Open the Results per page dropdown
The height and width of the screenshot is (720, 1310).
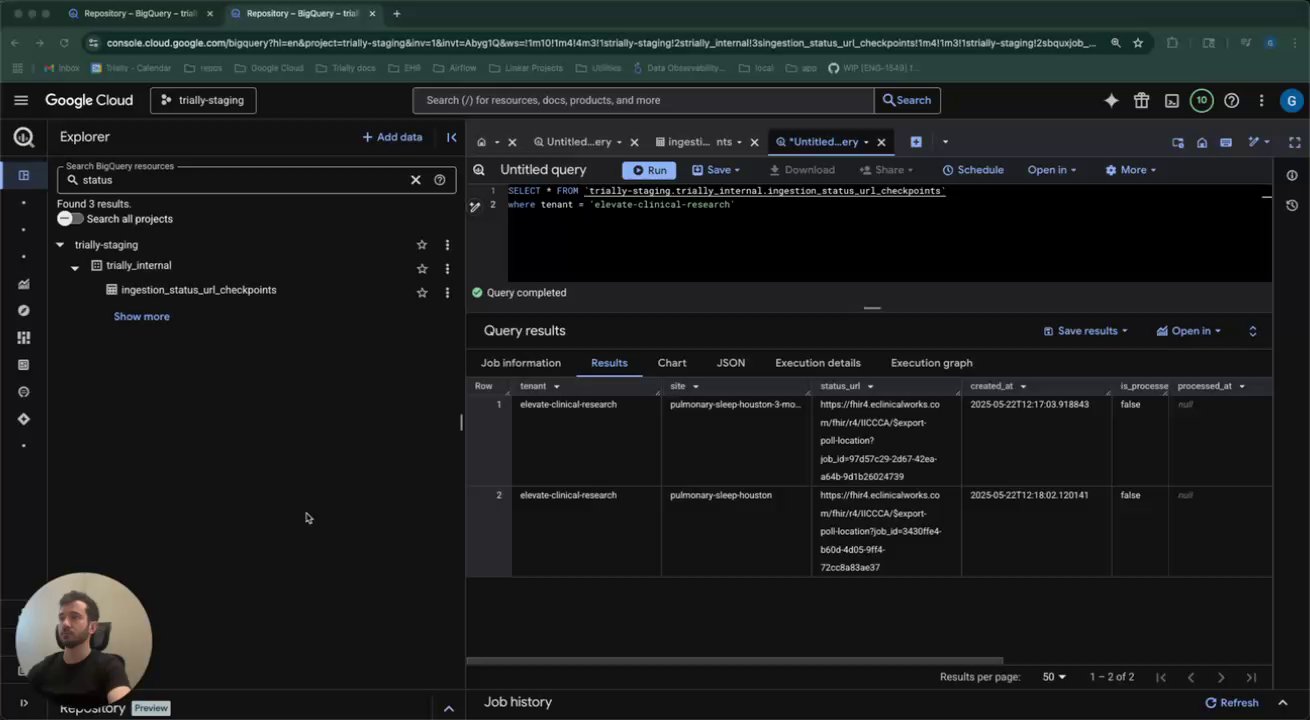(x=1054, y=677)
